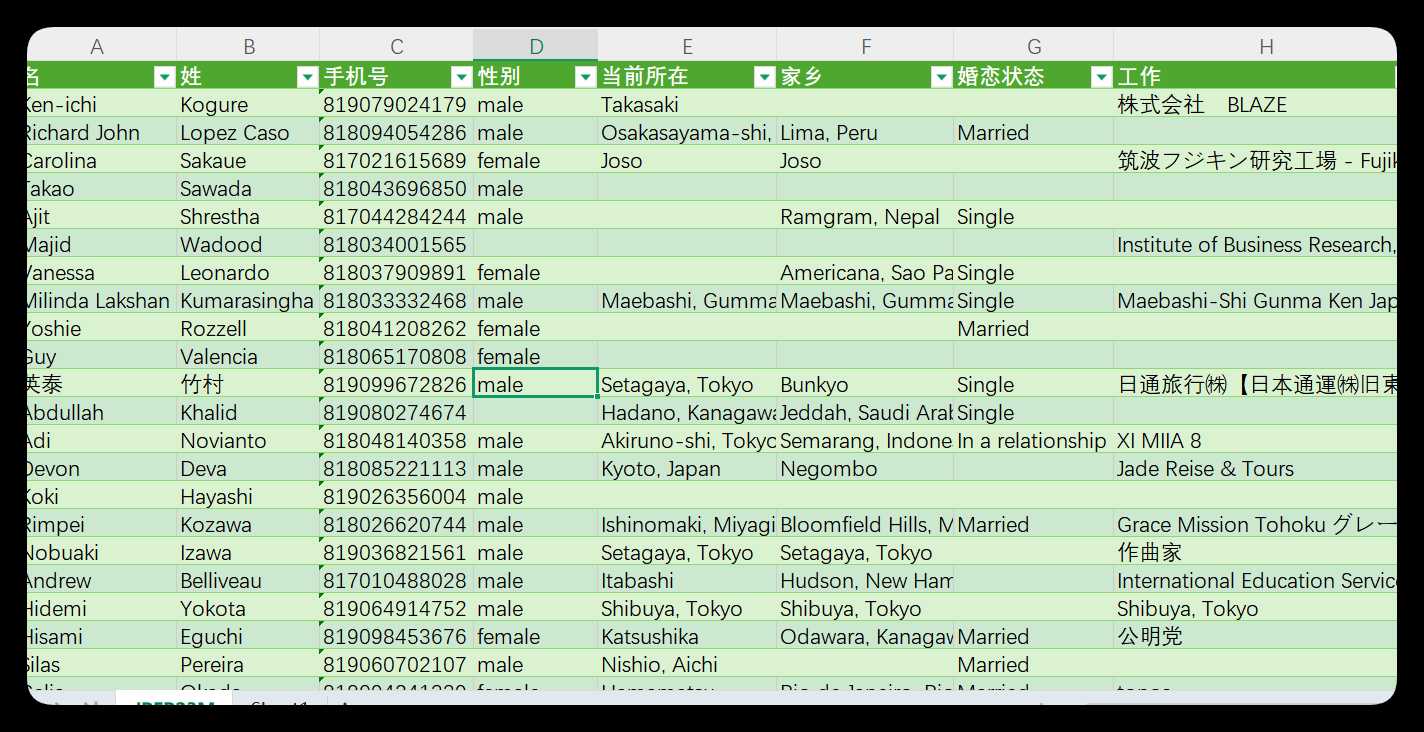1424x732 pixels.
Task: Click the 工作 header cell
Action: coord(1255,76)
